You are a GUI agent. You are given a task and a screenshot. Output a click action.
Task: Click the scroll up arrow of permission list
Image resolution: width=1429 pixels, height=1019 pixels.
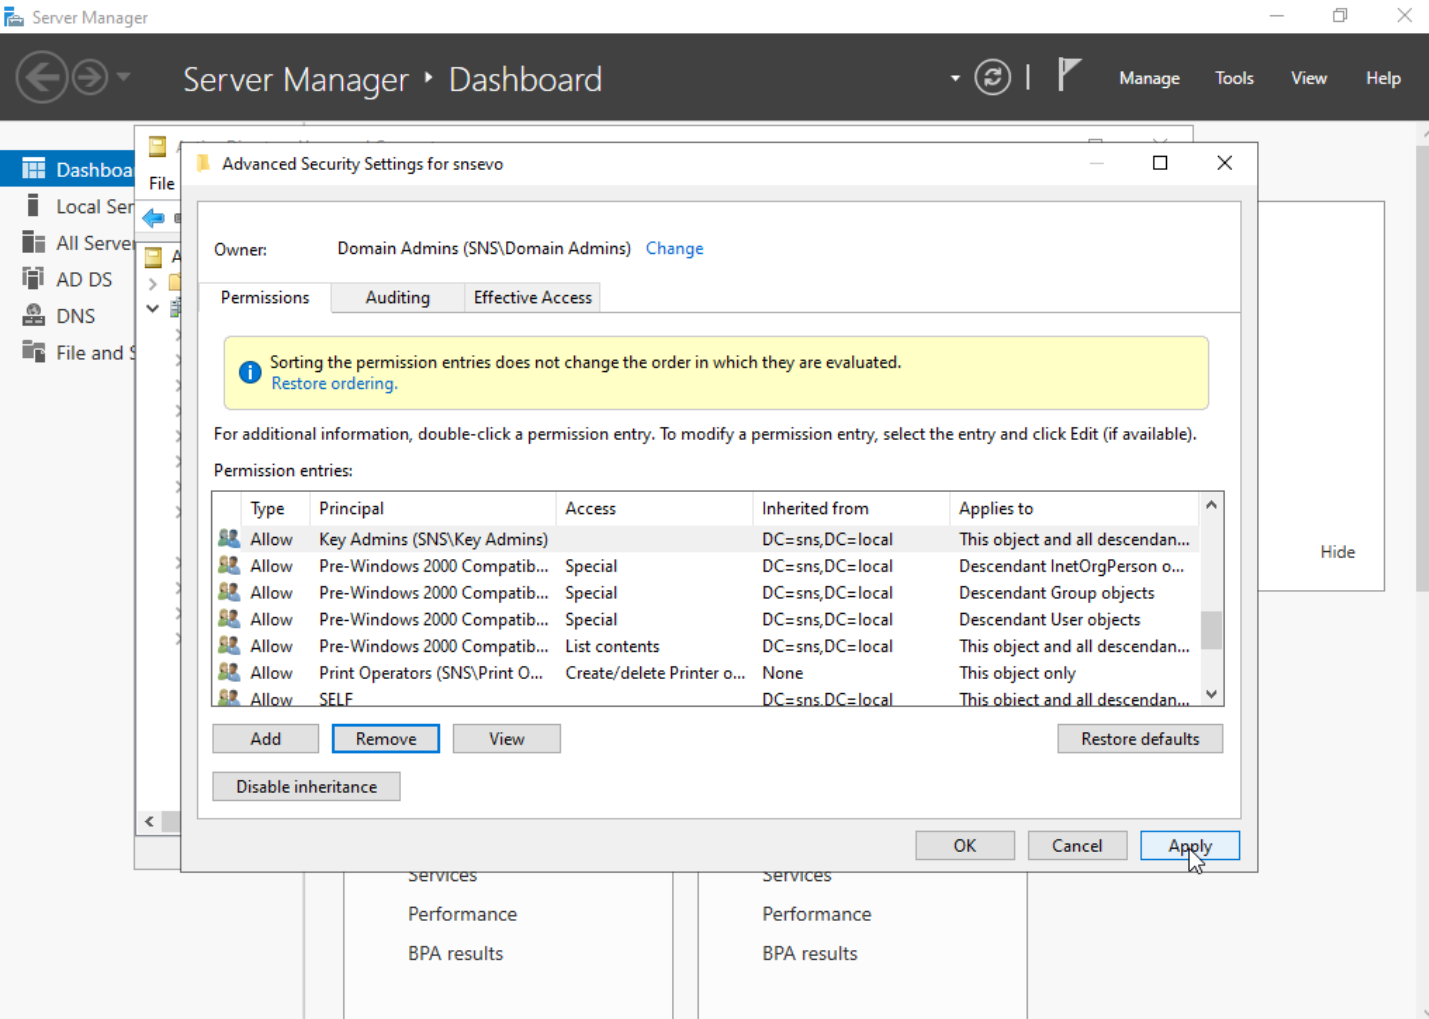coord(1211,505)
